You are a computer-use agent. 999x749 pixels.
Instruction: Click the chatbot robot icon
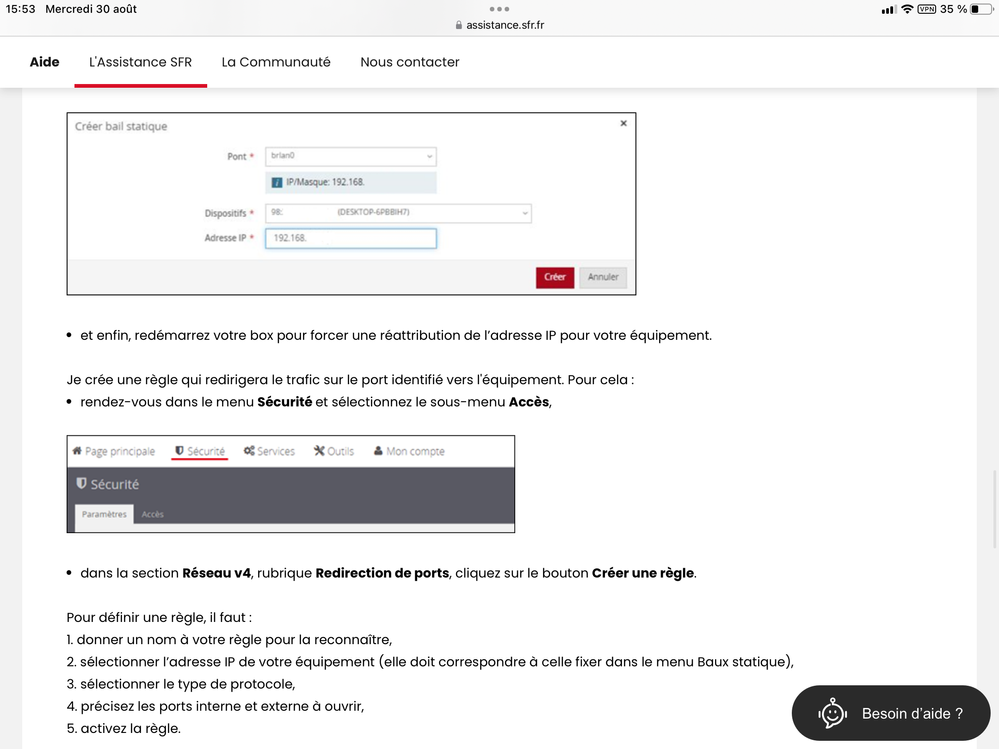click(x=832, y=713)
